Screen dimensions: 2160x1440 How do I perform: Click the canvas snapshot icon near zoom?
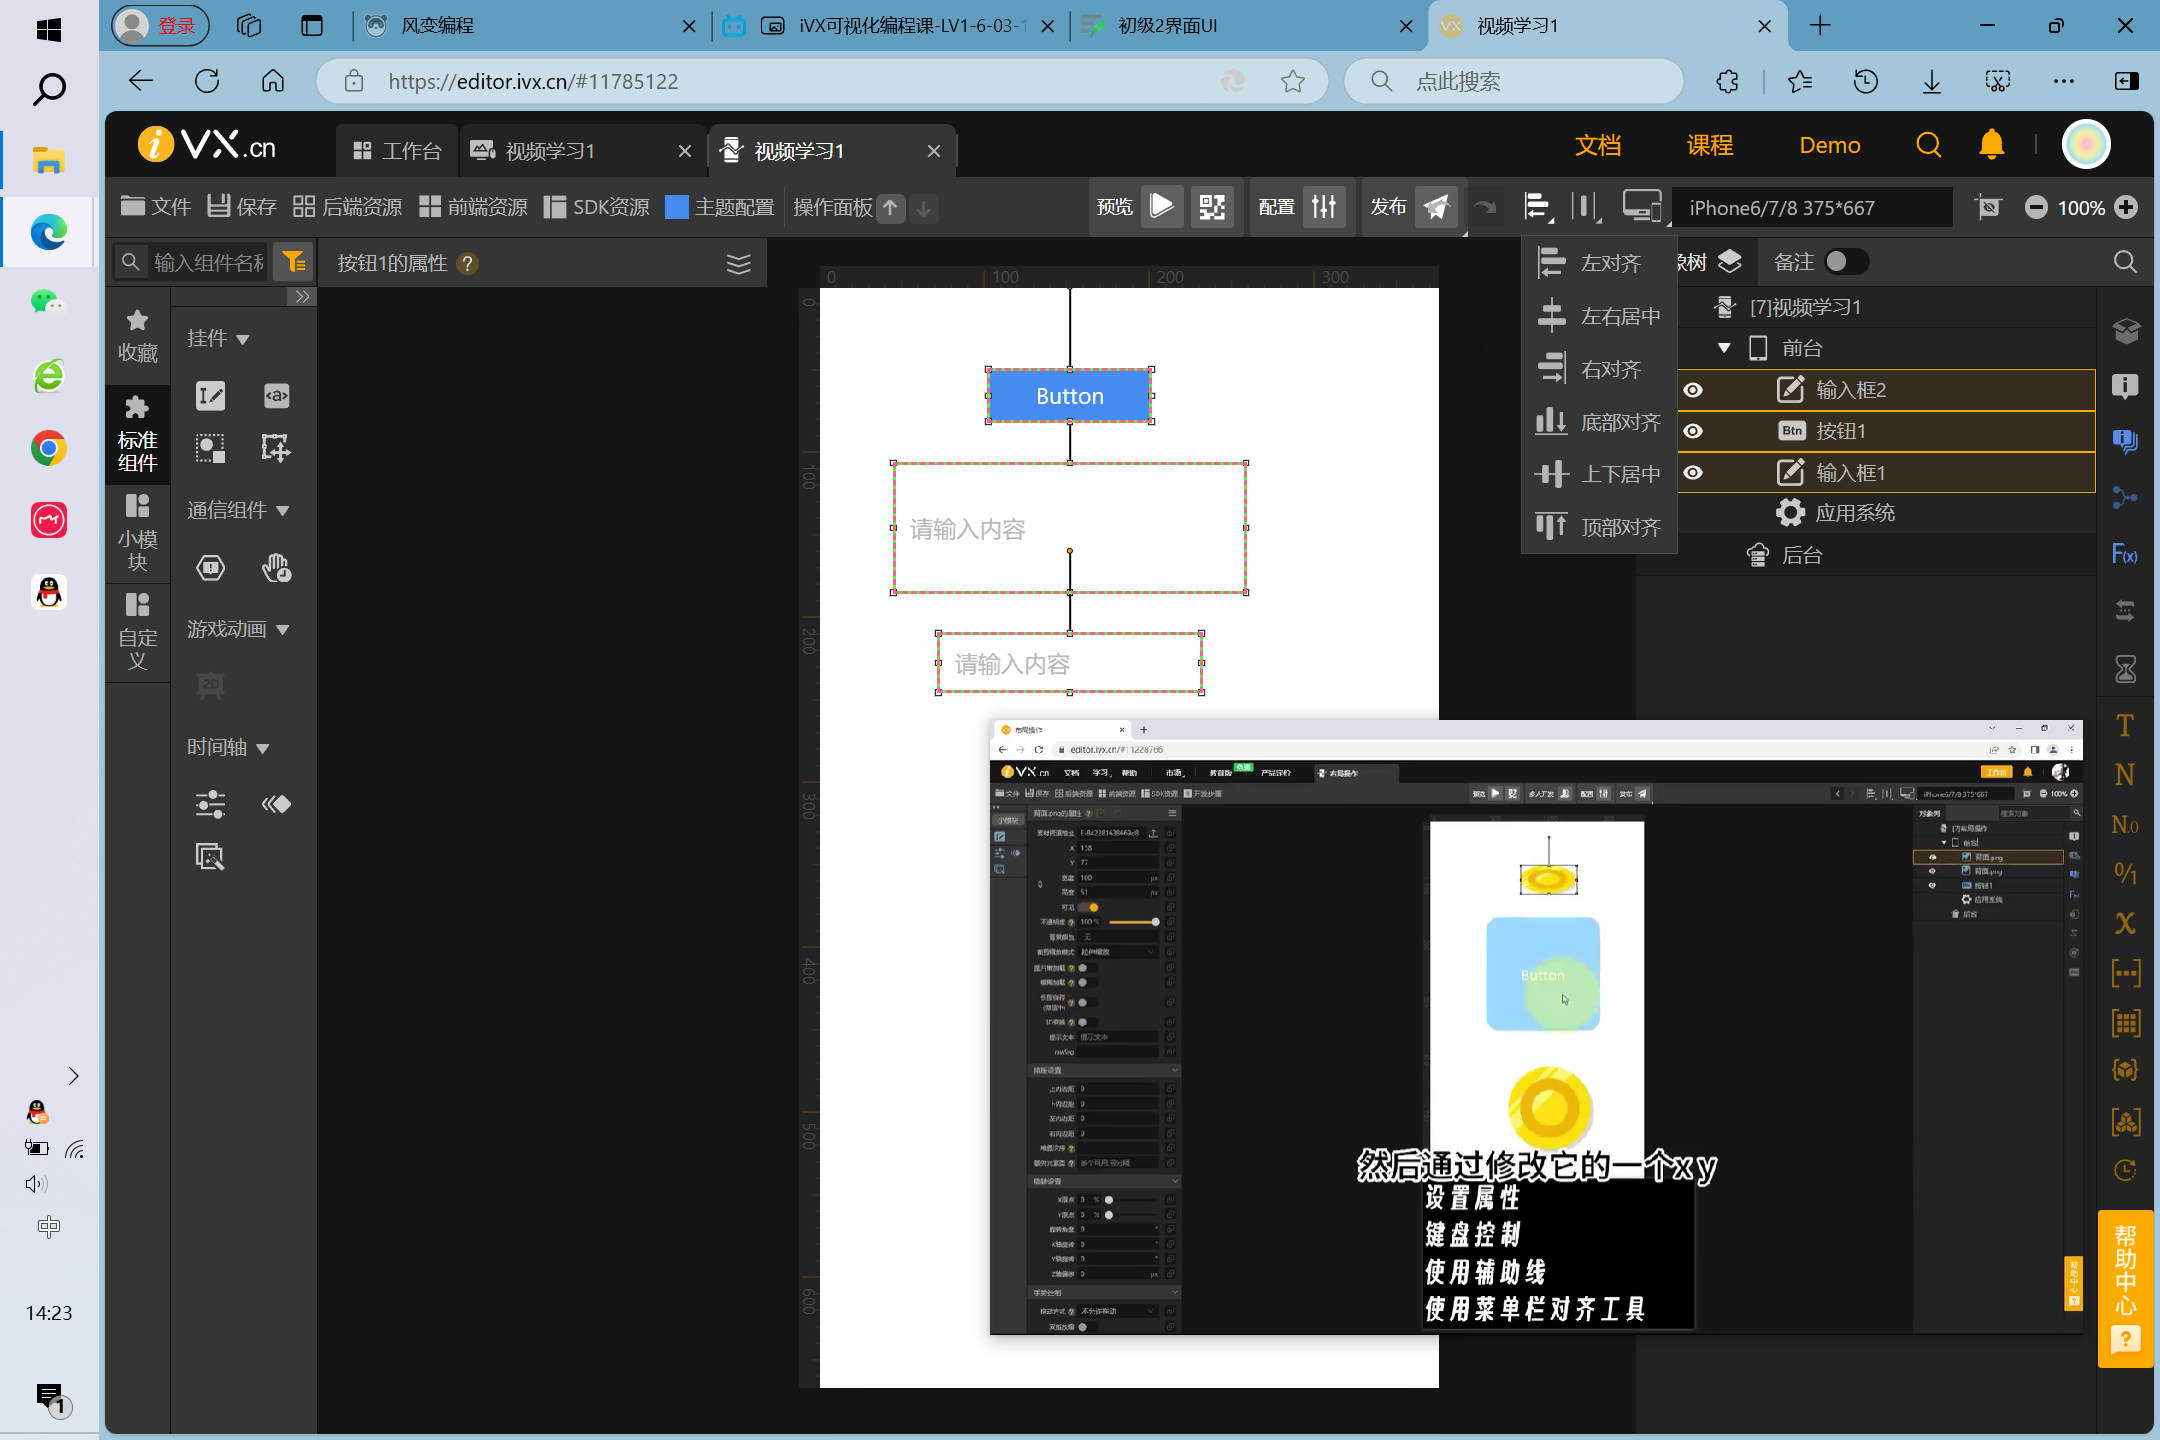(1988, 207)
